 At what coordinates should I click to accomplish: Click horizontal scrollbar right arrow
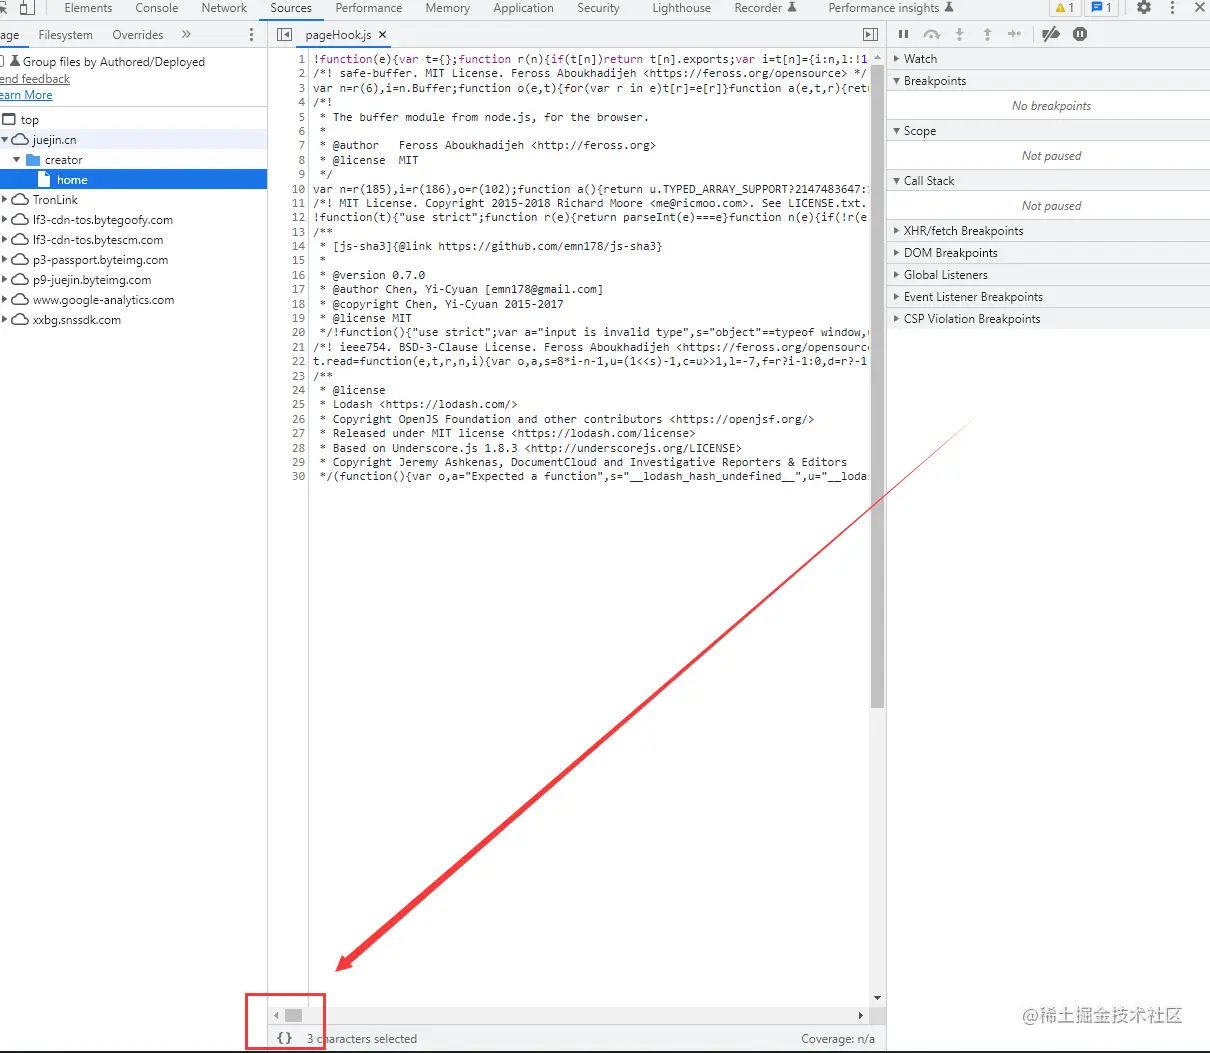(x=861, y=1015)
